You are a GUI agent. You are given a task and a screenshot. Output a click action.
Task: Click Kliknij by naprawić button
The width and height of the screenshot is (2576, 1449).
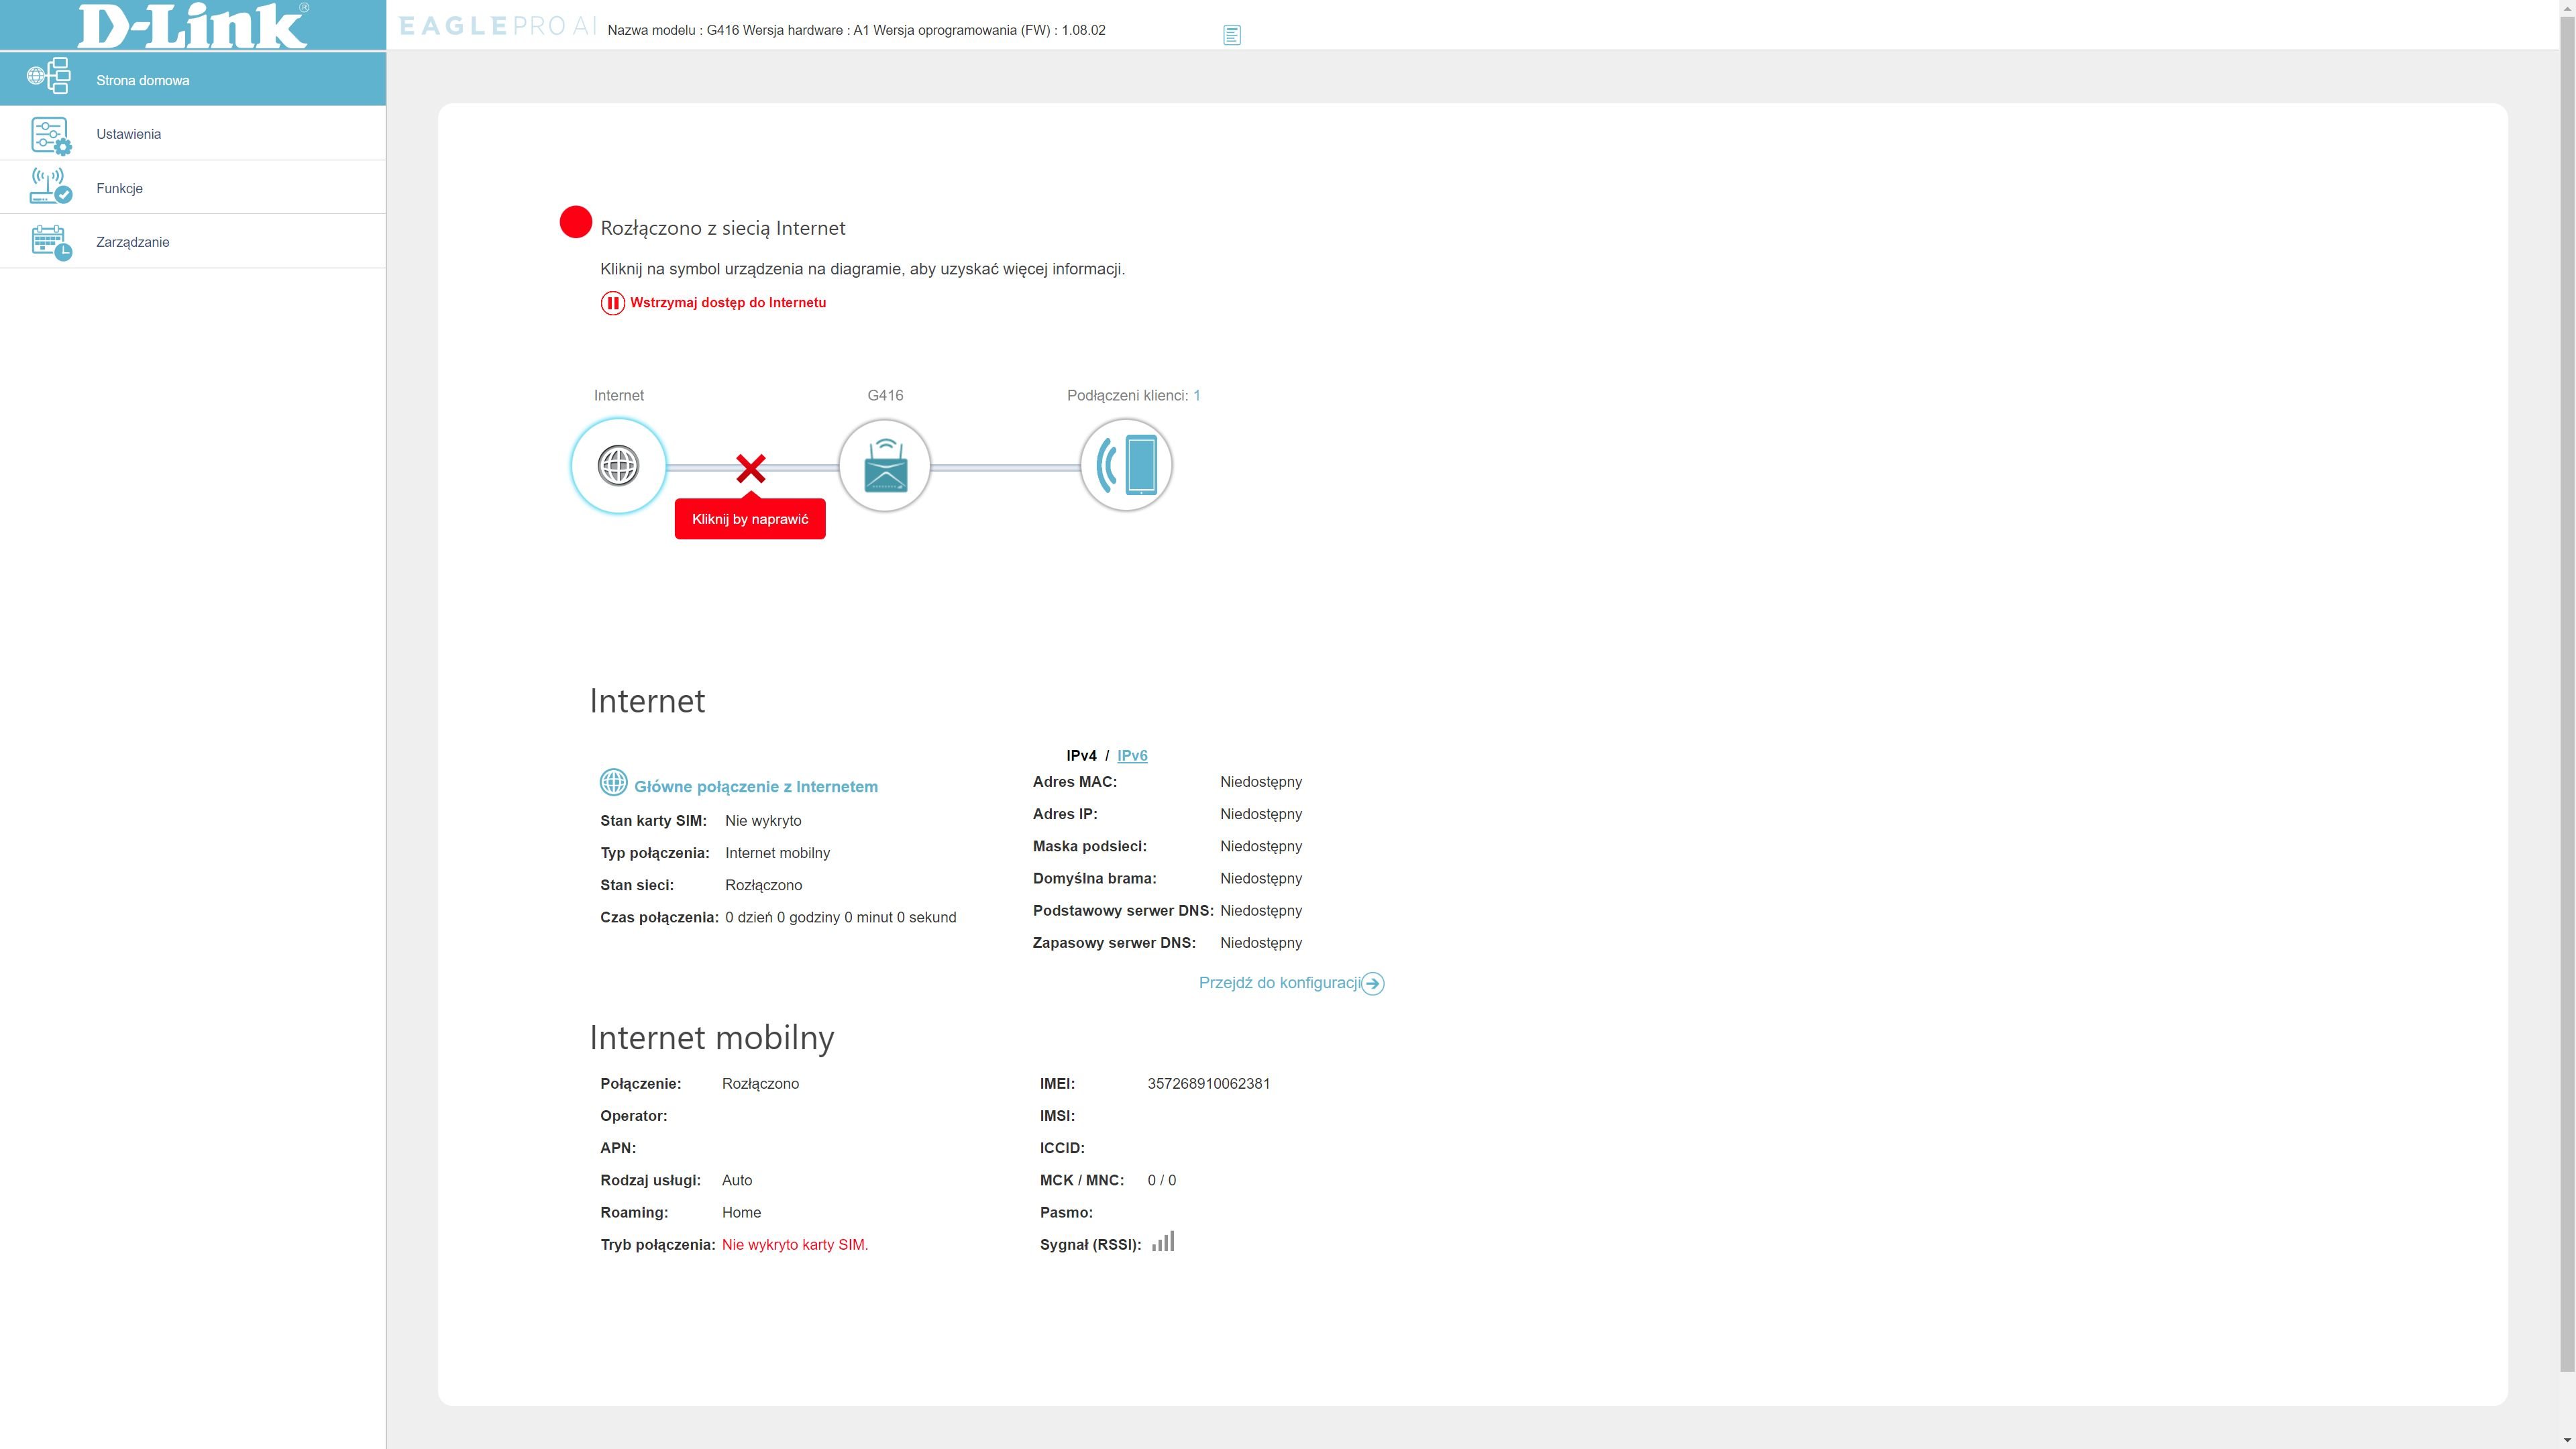click(750, 519)
